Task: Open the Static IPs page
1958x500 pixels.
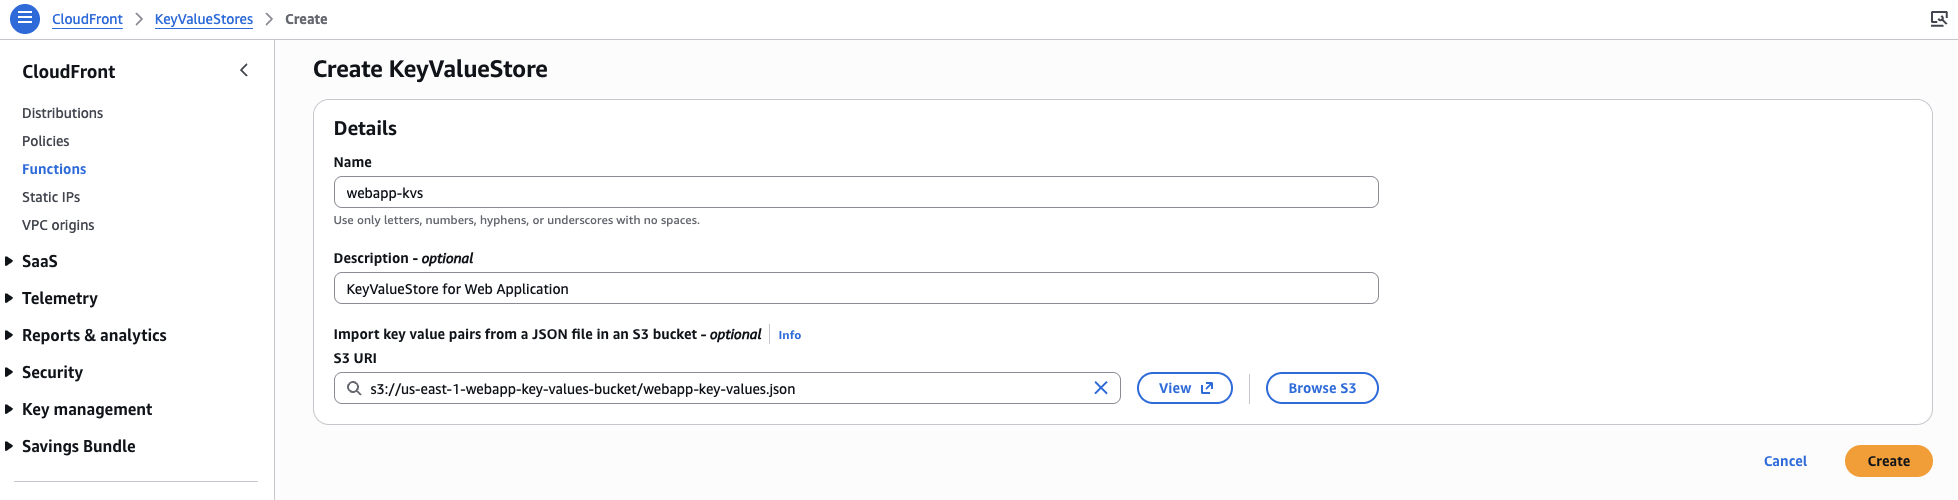Action: point(51,197)
